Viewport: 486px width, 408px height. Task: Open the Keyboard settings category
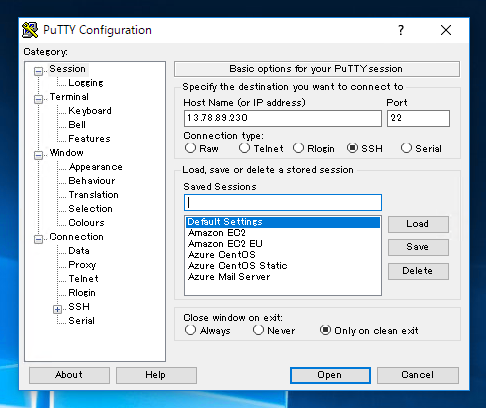90,111
